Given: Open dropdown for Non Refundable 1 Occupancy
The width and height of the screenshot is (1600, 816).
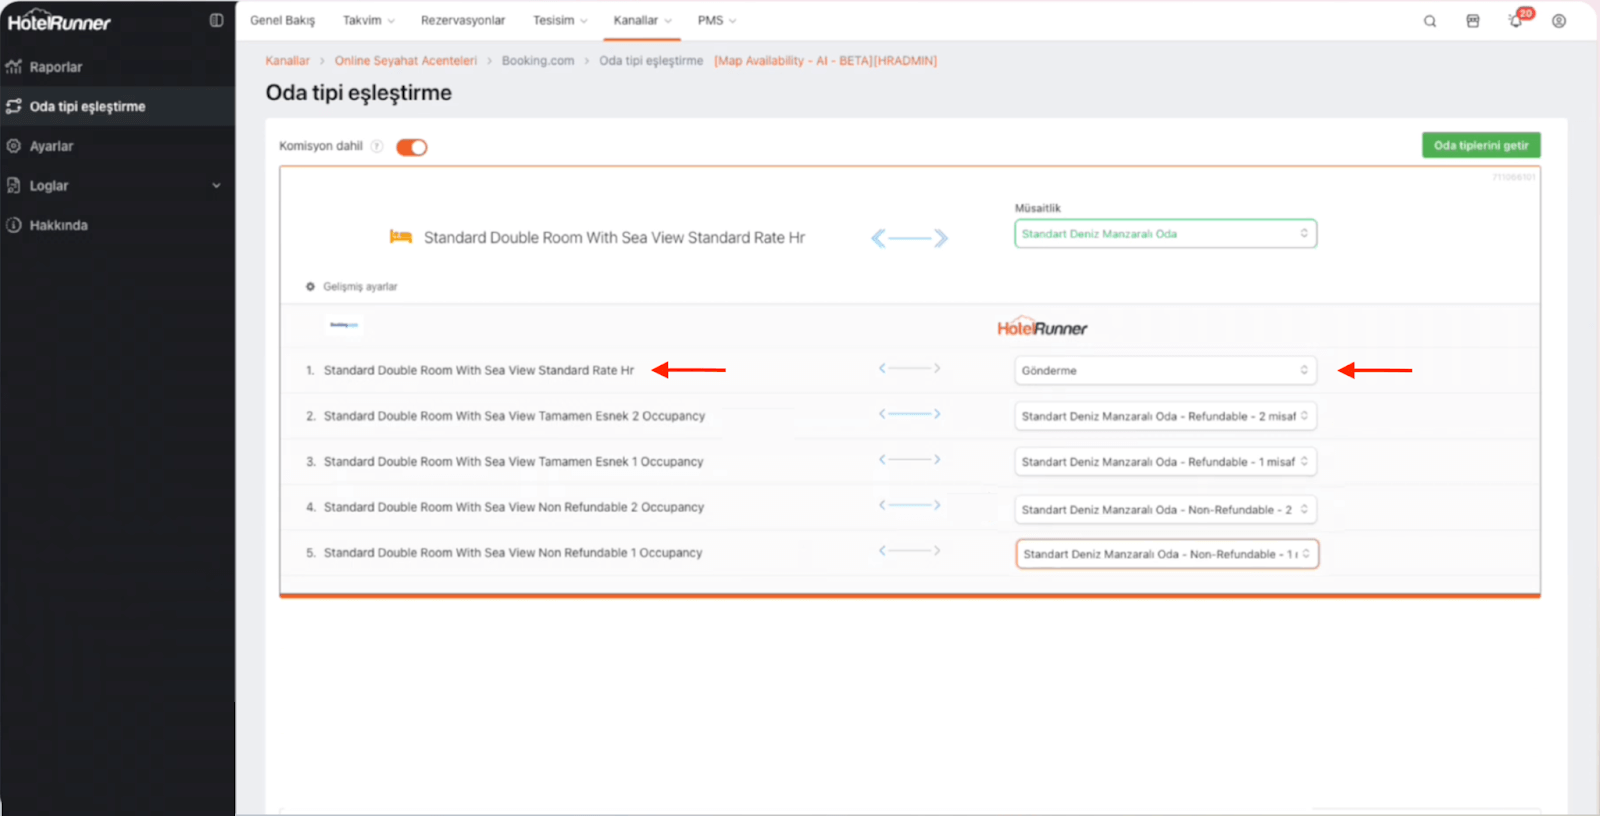Looking at the screenshot, I should tap(1166, 554).
